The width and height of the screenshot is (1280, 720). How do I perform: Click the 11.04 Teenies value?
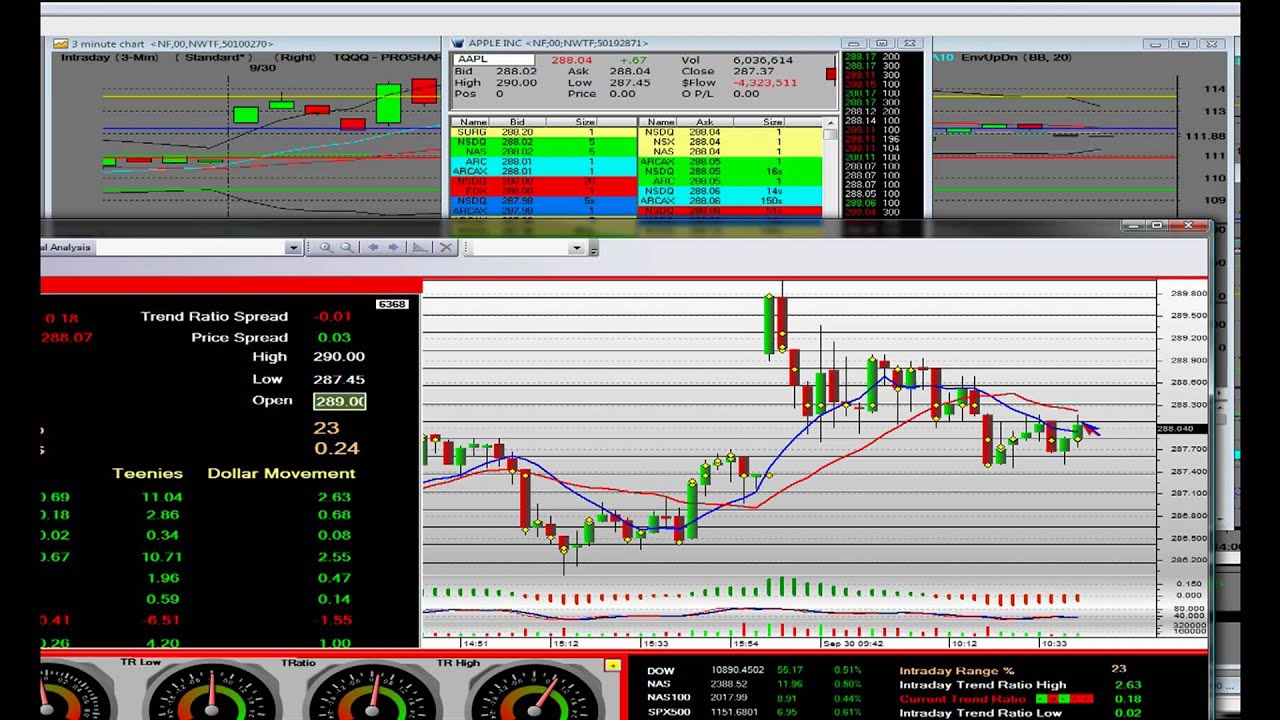[162, 497]
